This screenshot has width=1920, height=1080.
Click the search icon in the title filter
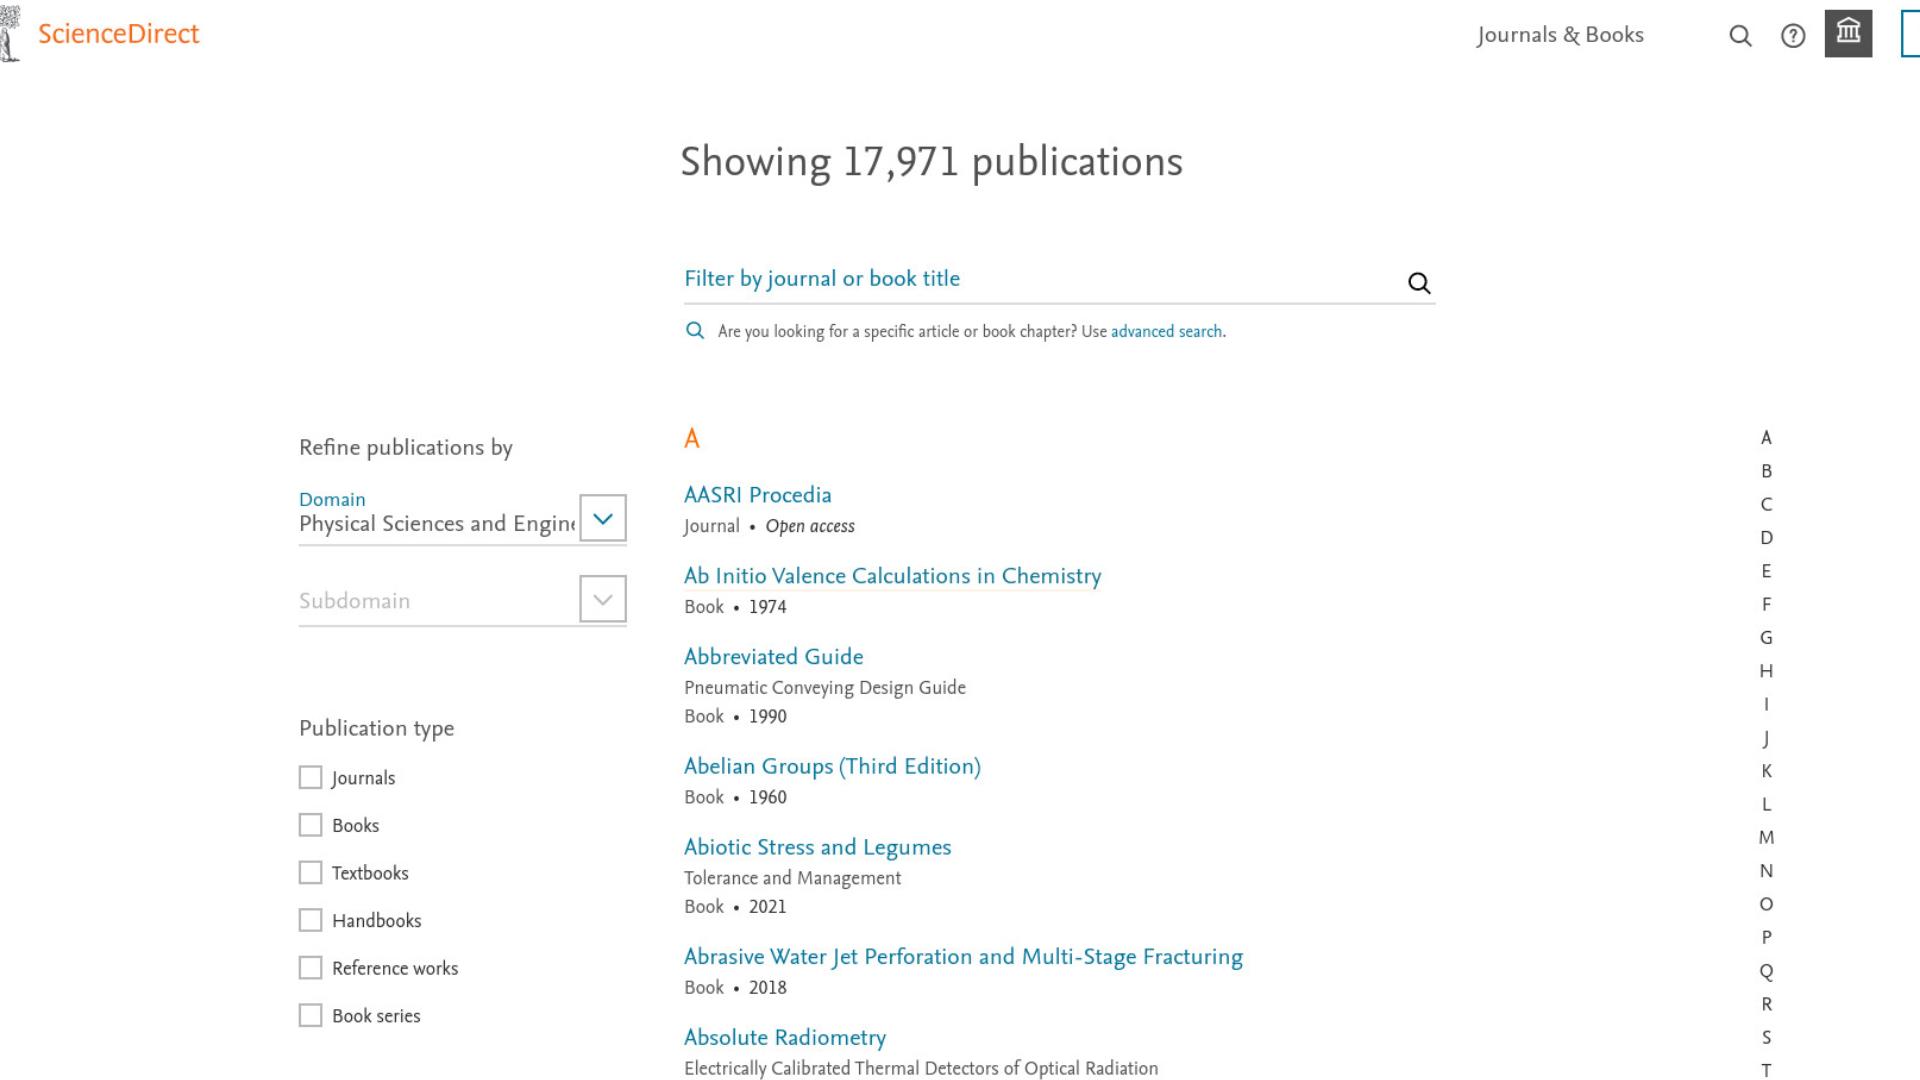(1419, 283)
